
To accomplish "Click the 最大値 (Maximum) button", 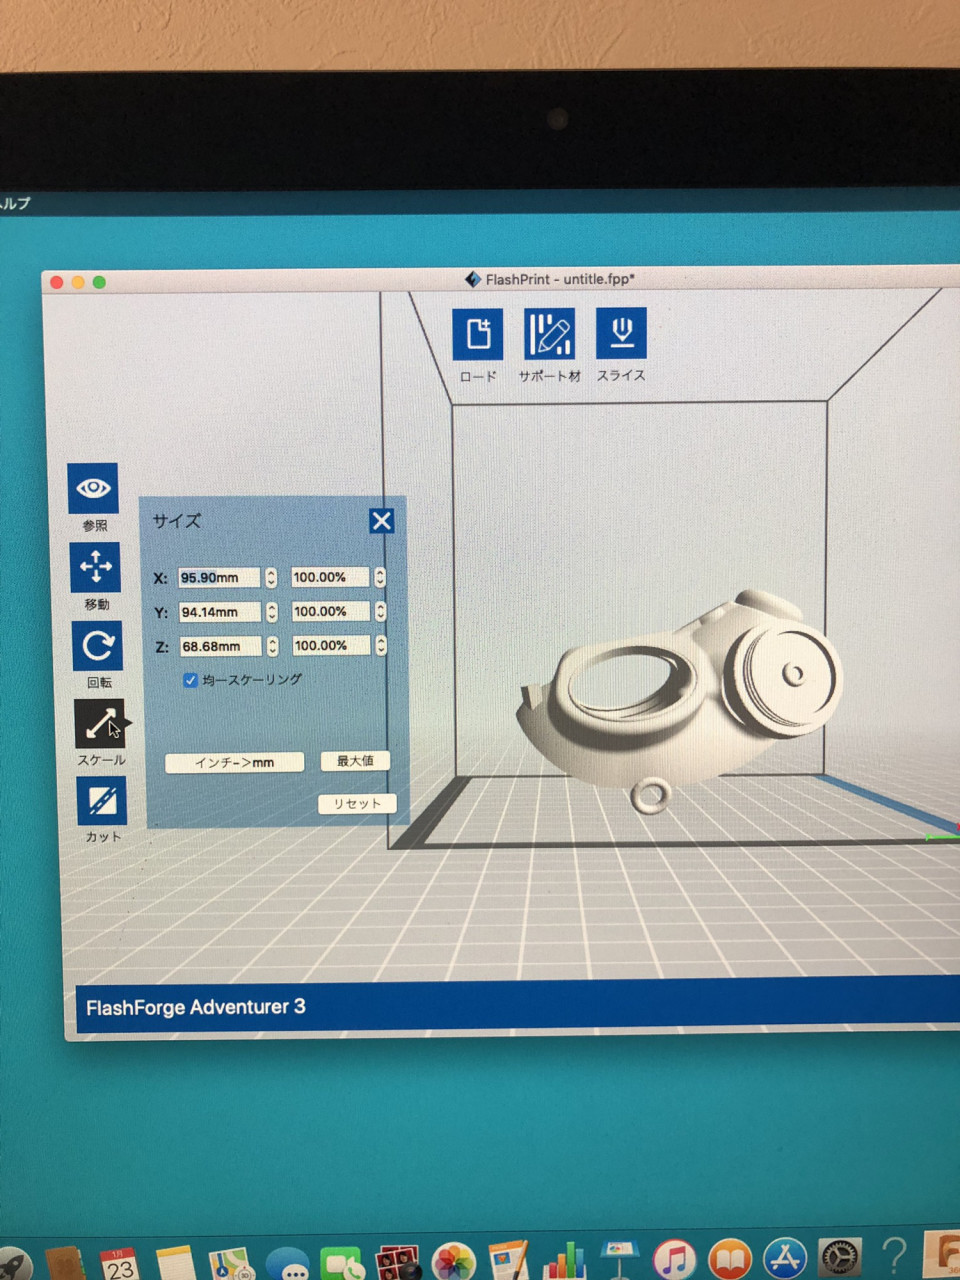I will pos(355,761).
